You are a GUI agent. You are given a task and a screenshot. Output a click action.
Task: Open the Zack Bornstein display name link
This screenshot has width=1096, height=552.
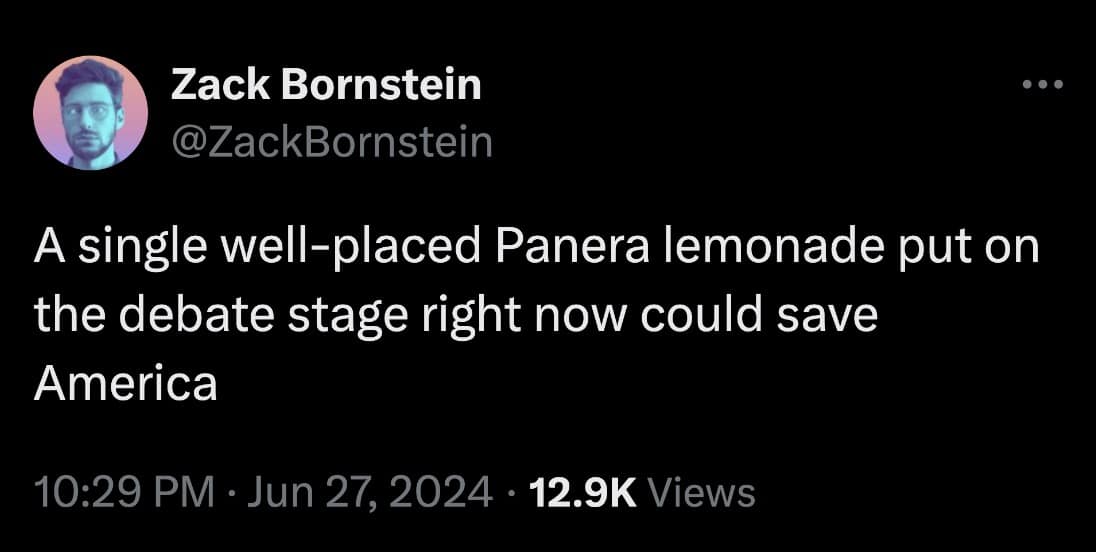[326, 86]
